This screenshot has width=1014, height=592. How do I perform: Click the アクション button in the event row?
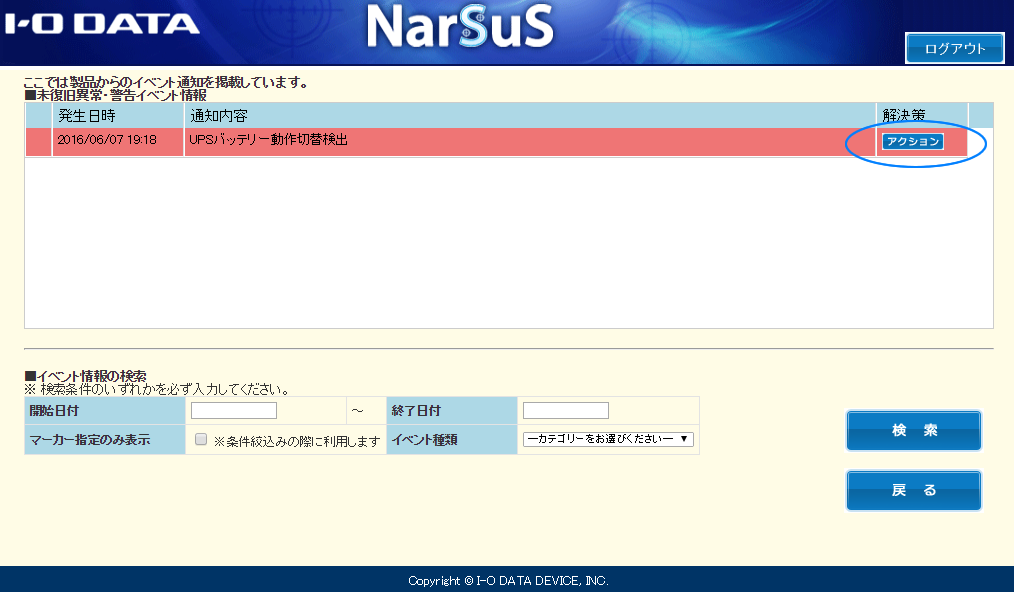tap(912, 141)
